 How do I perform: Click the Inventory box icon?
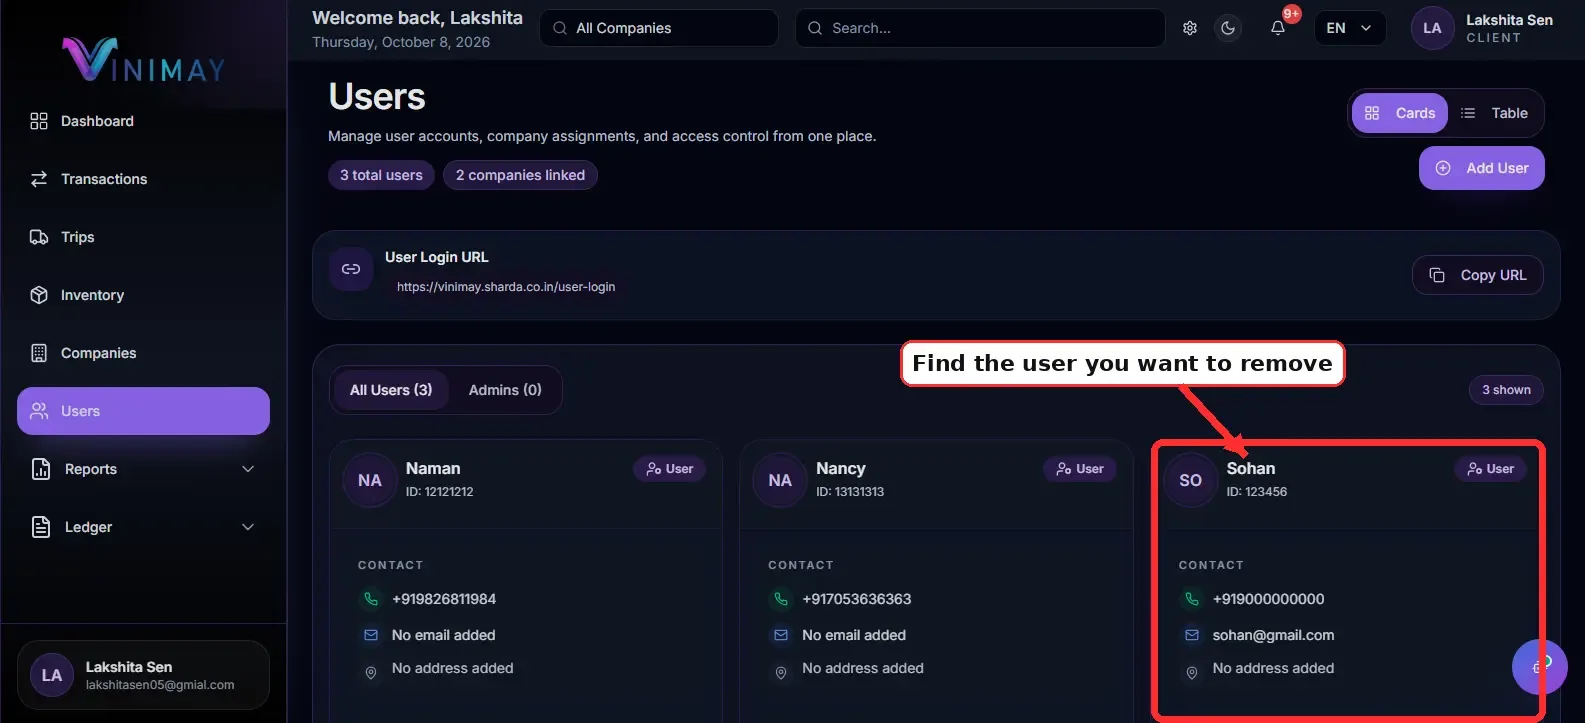point(39,295)
